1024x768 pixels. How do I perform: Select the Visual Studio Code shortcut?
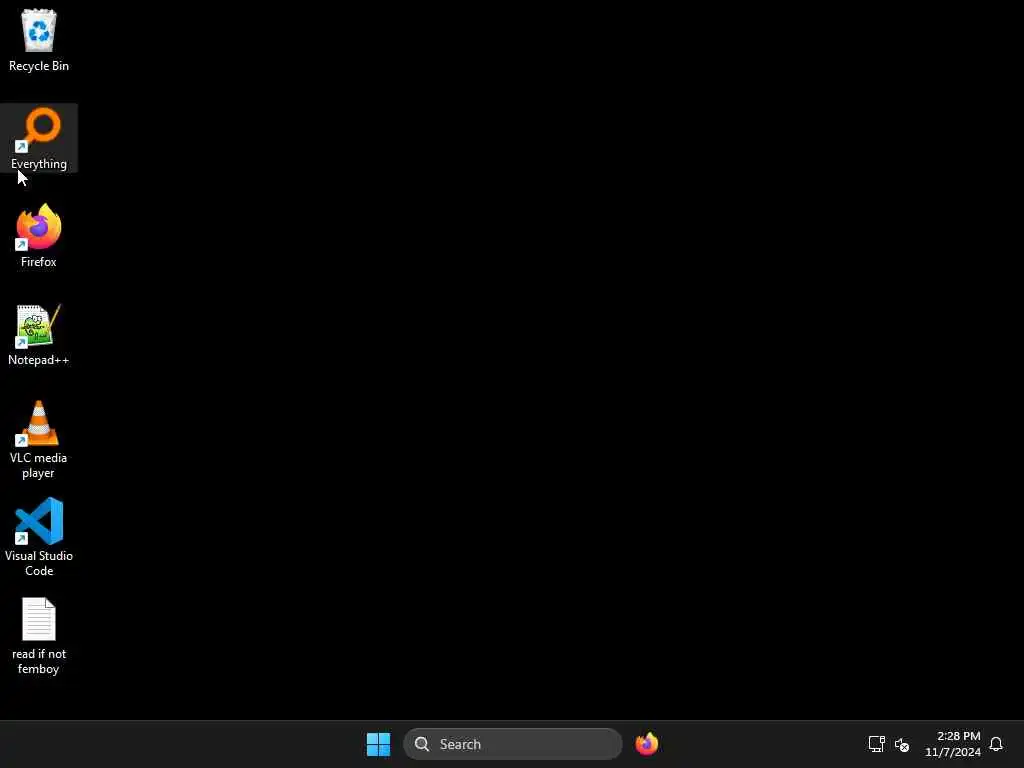[x=39, y=537]
